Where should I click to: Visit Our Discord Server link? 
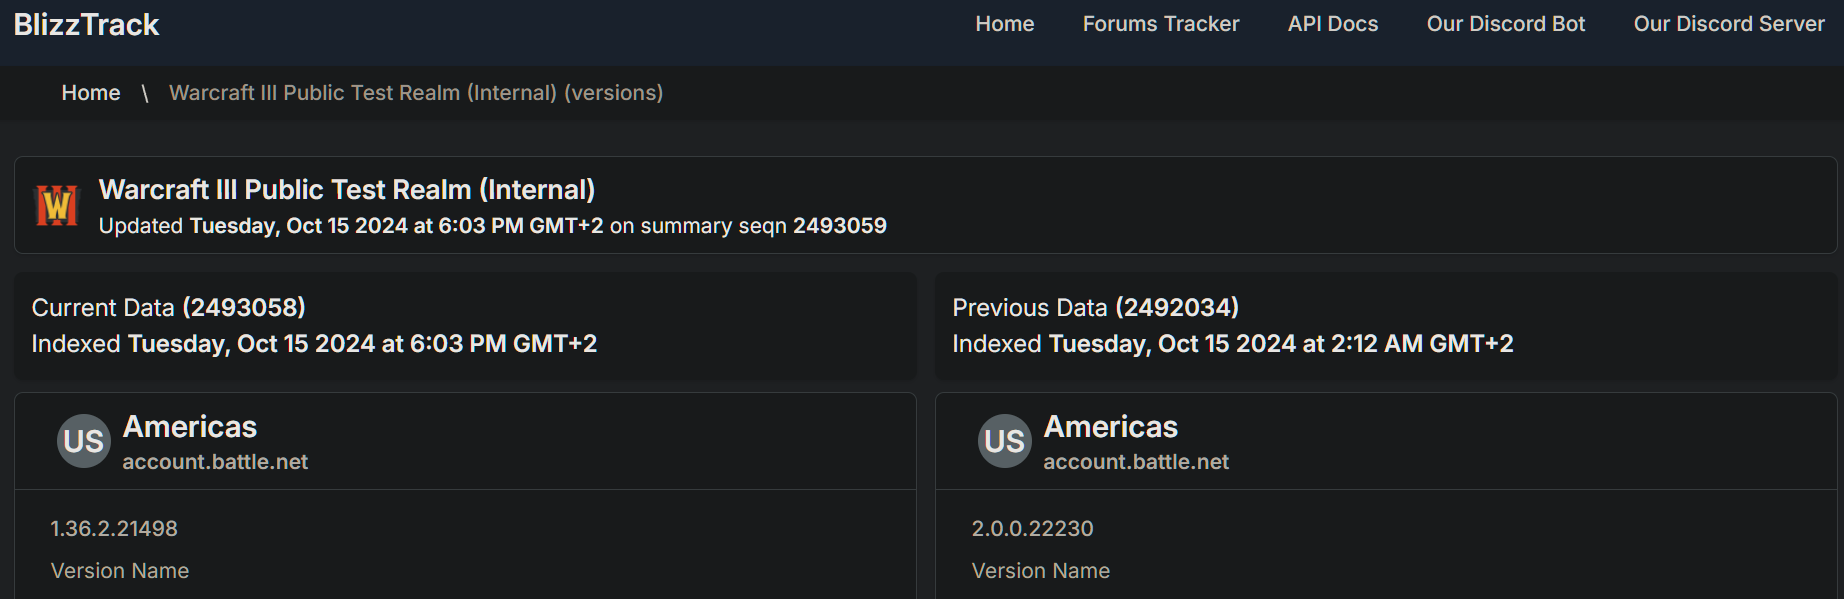click(x=1728, y=24)
